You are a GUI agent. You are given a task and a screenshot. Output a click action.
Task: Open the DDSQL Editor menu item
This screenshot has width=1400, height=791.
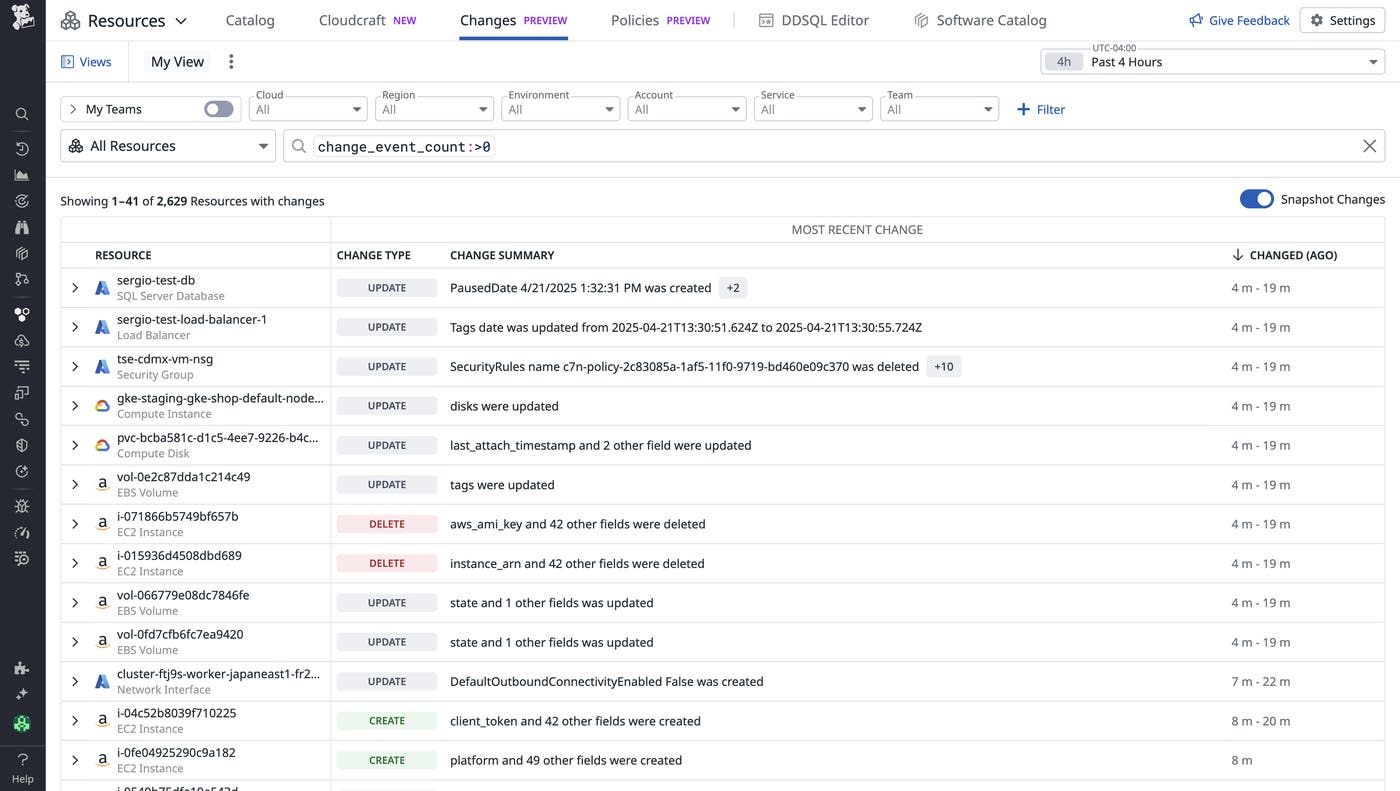(x=826, y=19)
